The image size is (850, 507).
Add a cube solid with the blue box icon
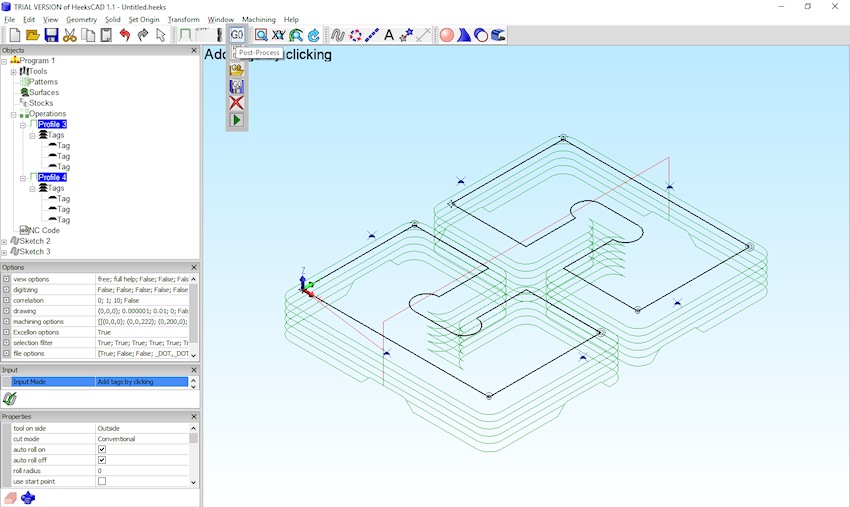click(498, 35)
